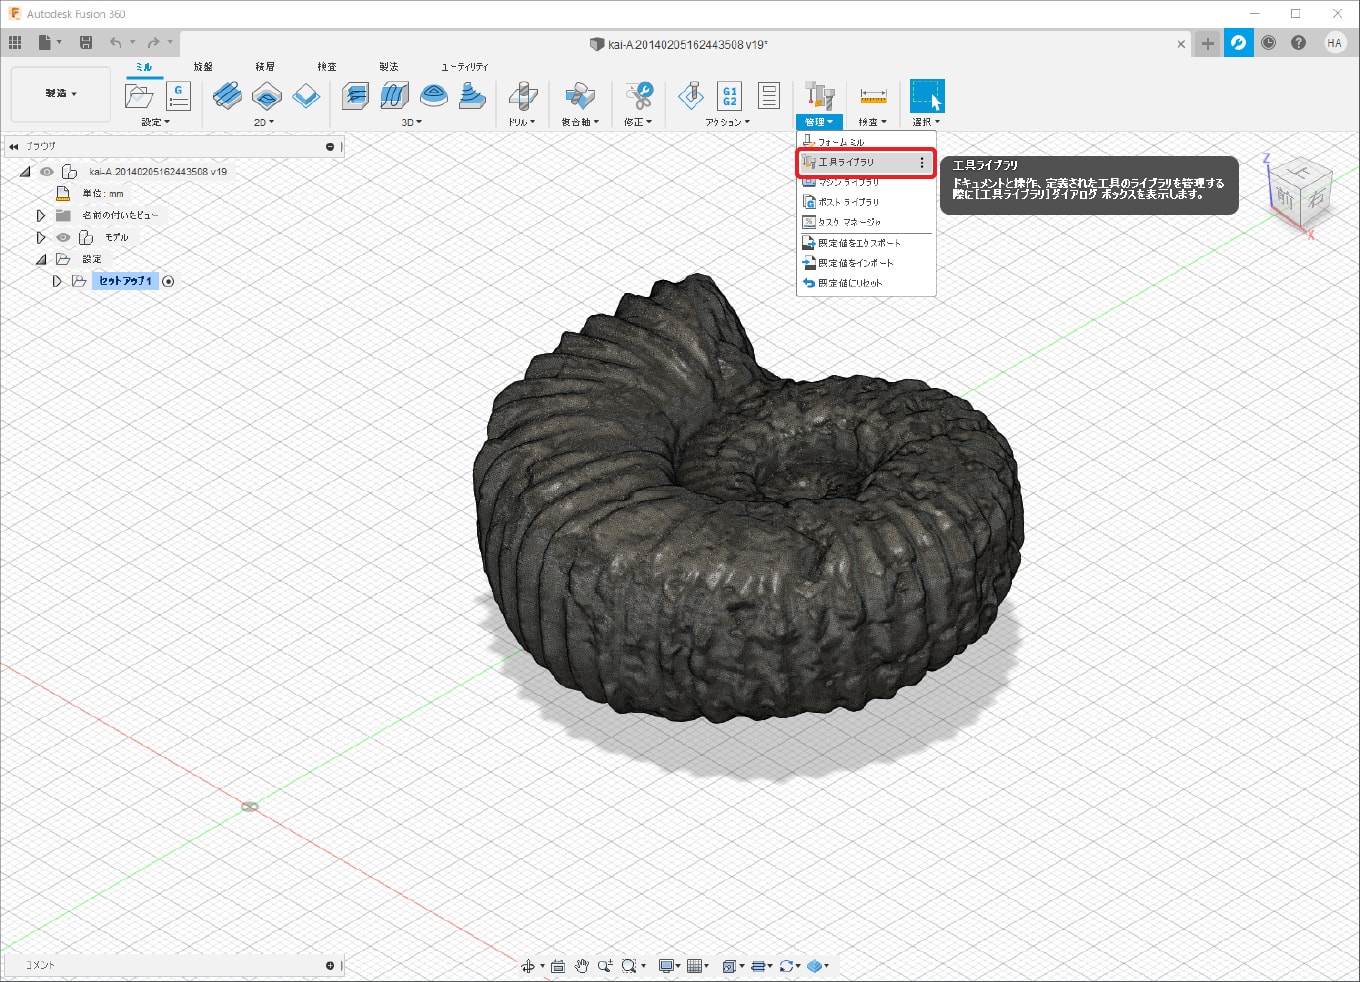
Task: Open the Tool Library (工具ライブラリ) menu entry
Action: pos(847,162)
